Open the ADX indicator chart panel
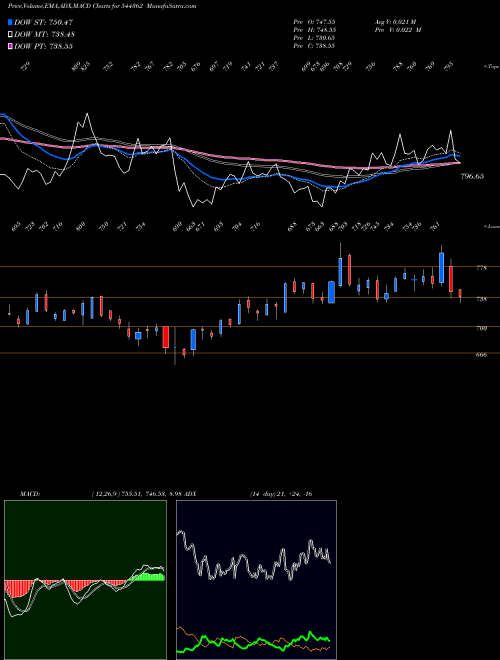 (x=256, y=580)
